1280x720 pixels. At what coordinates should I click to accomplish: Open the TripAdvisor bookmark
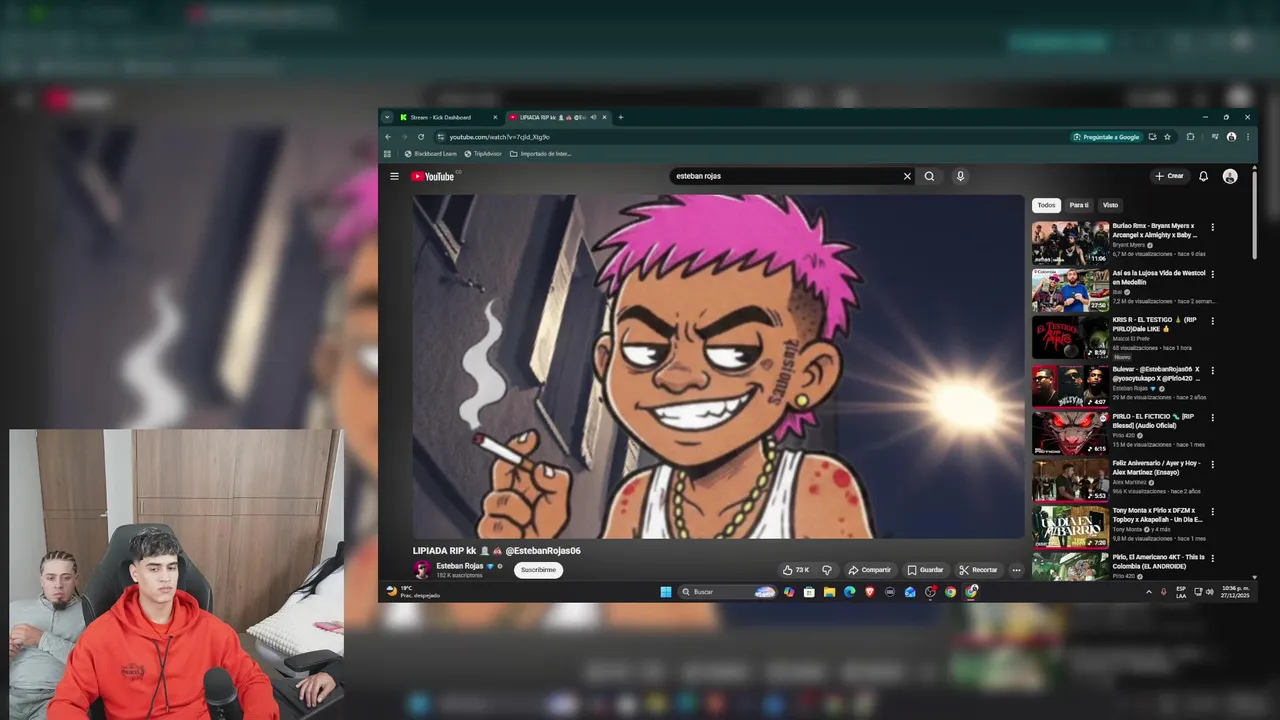click(483, 154)
